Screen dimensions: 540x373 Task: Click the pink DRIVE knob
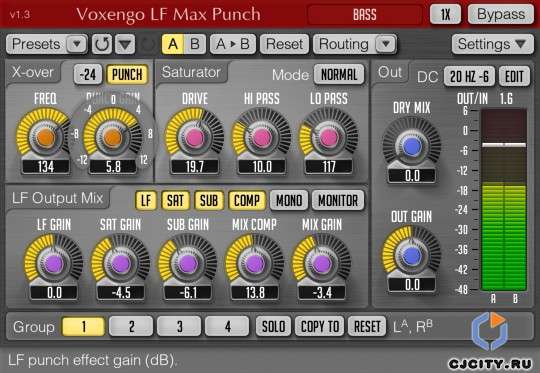tap(195, 137)
